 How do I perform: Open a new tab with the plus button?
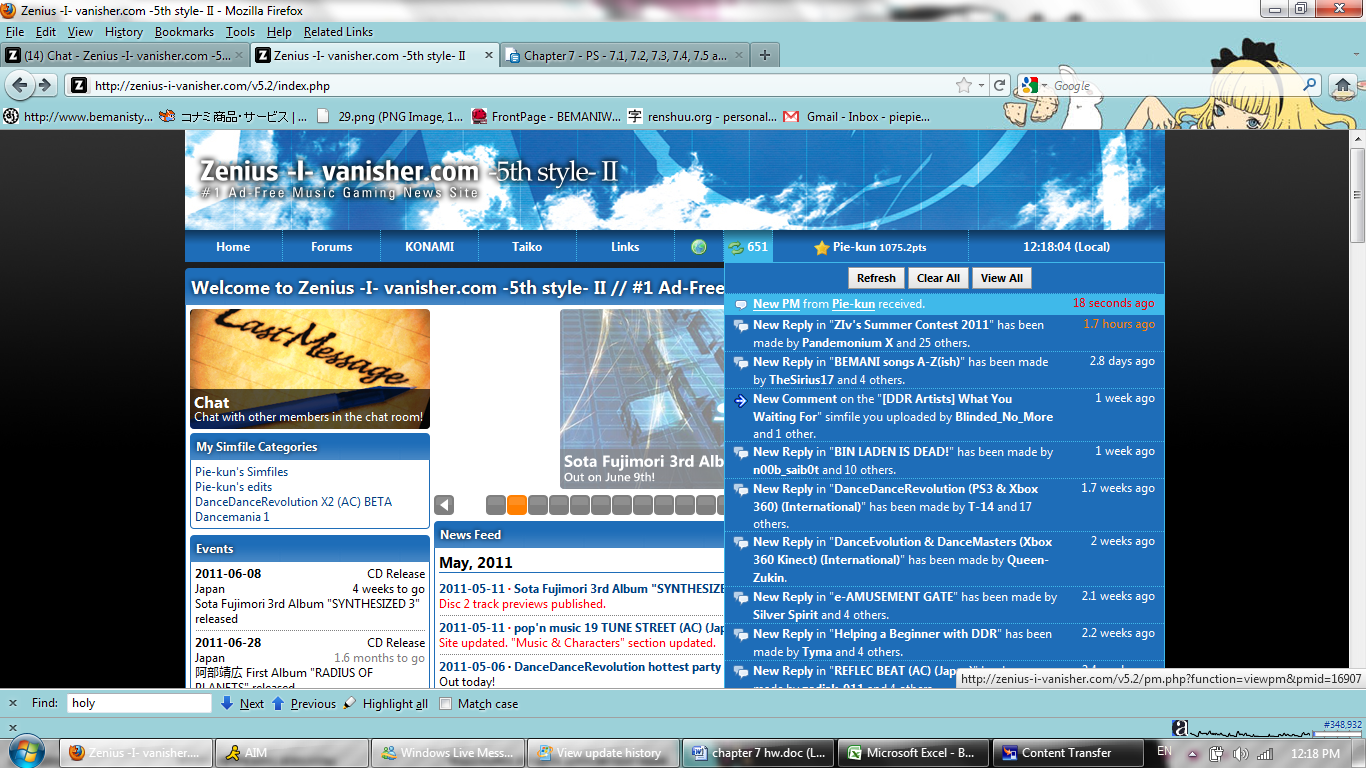tap(765, 55)
